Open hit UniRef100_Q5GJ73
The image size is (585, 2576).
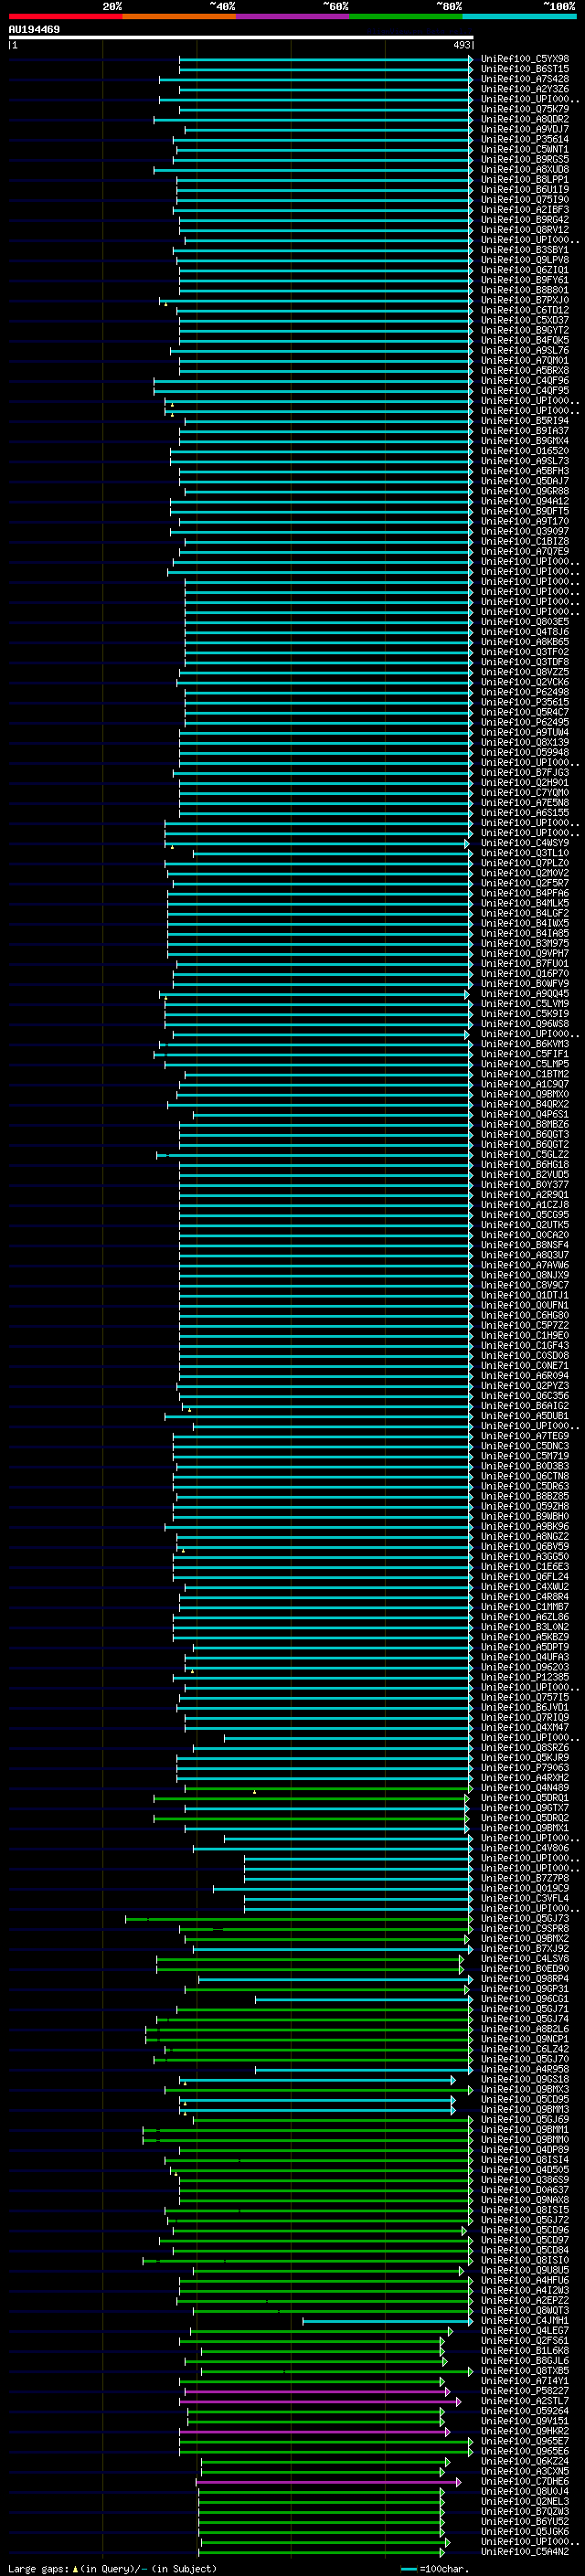[525, 1919]
